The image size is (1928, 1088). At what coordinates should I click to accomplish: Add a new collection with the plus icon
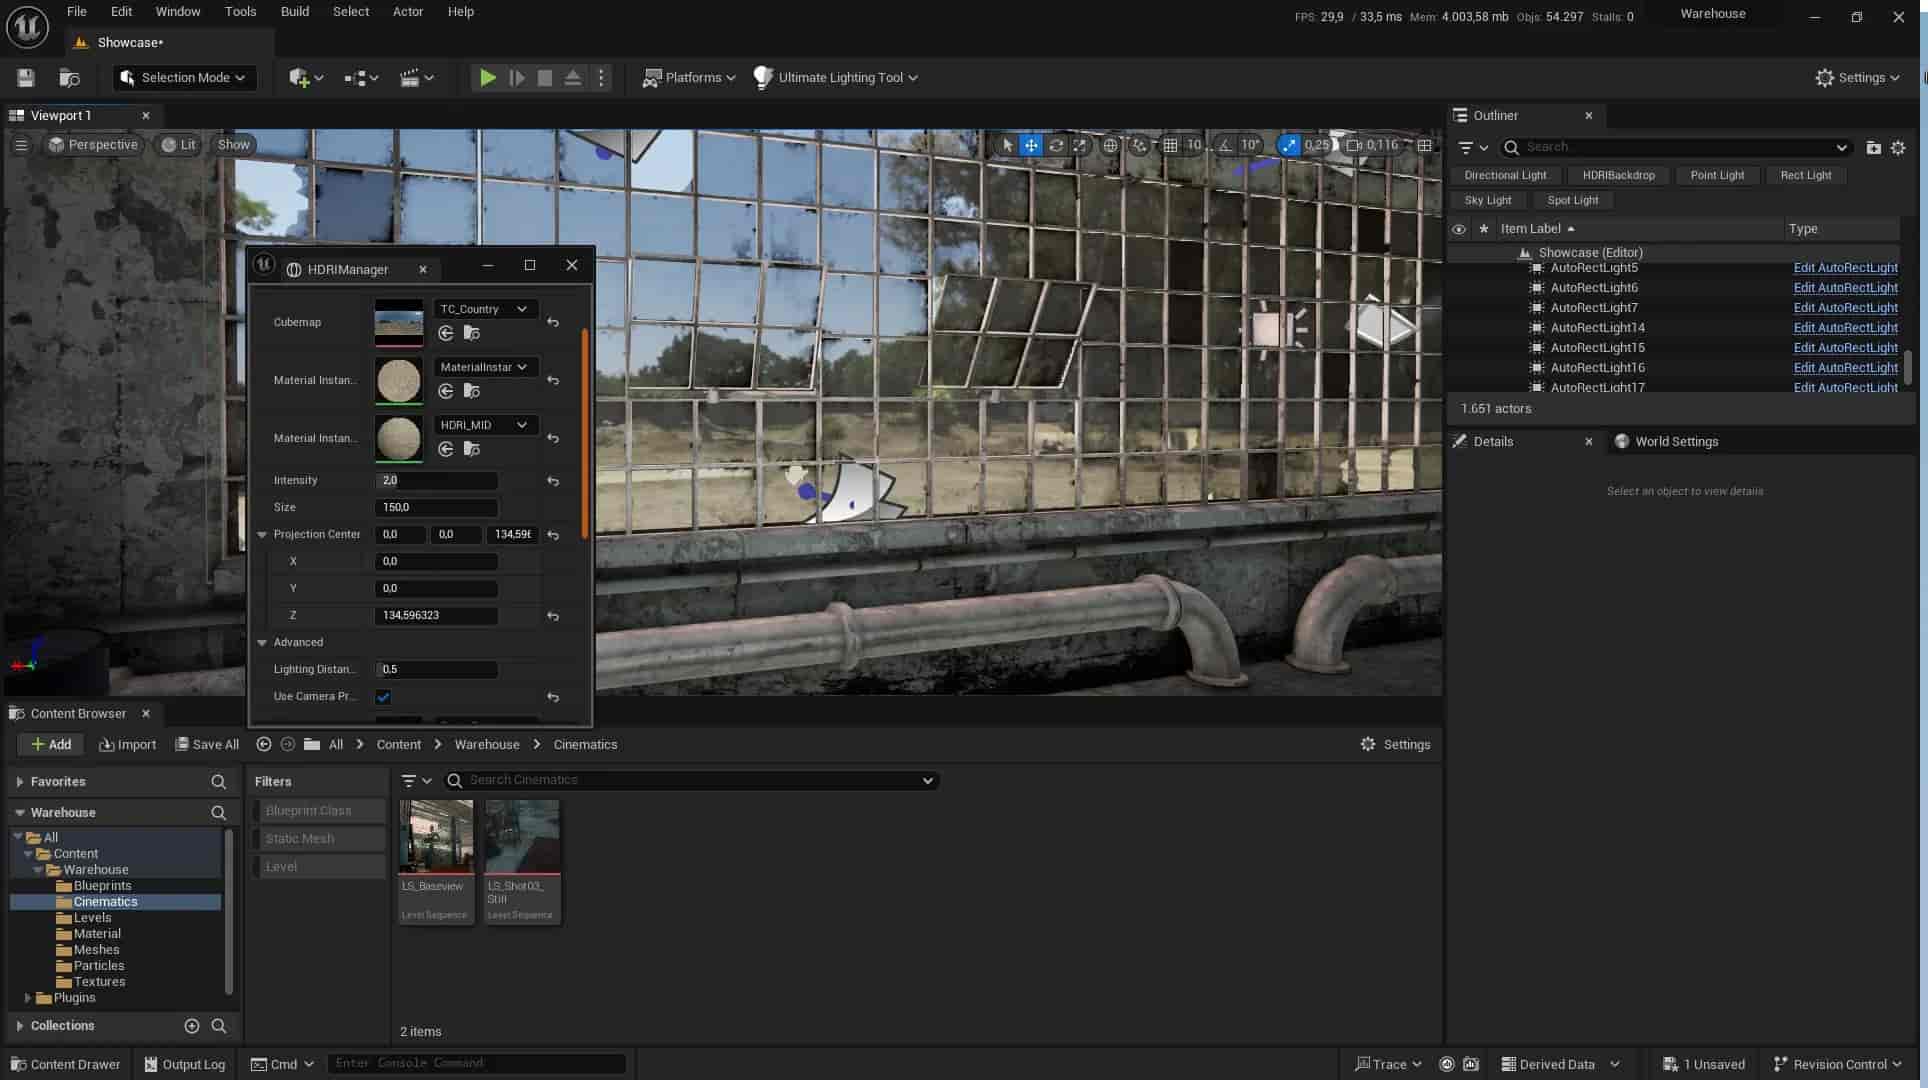pyautogui.click(x=192, y=1027)
